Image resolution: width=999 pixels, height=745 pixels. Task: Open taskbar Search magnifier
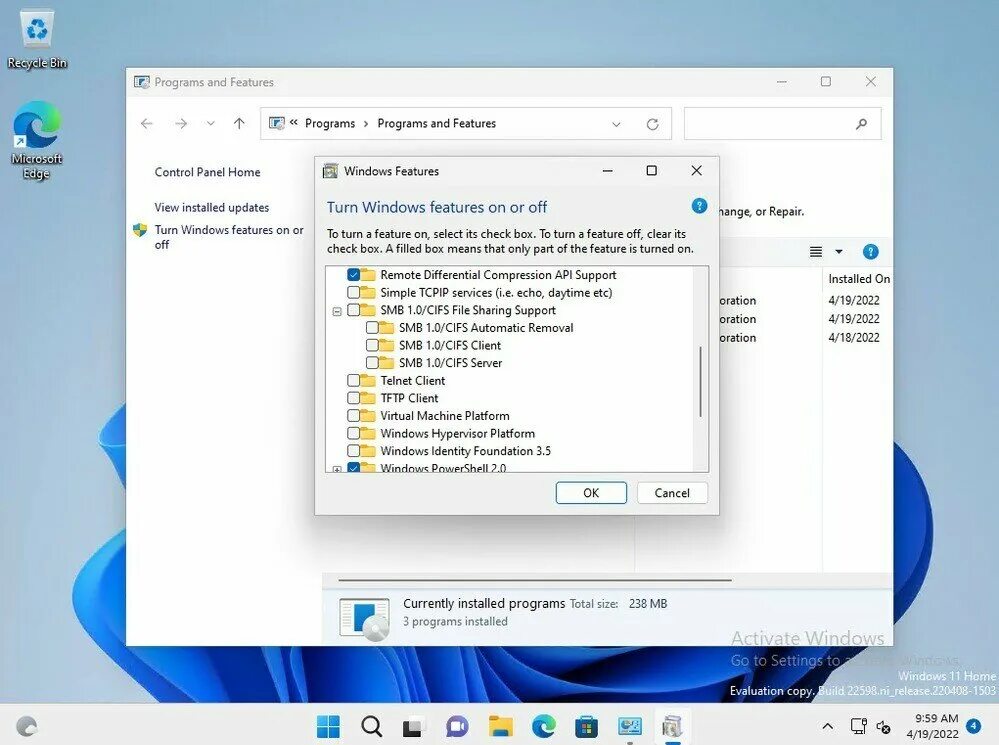(x=371, y=726)
